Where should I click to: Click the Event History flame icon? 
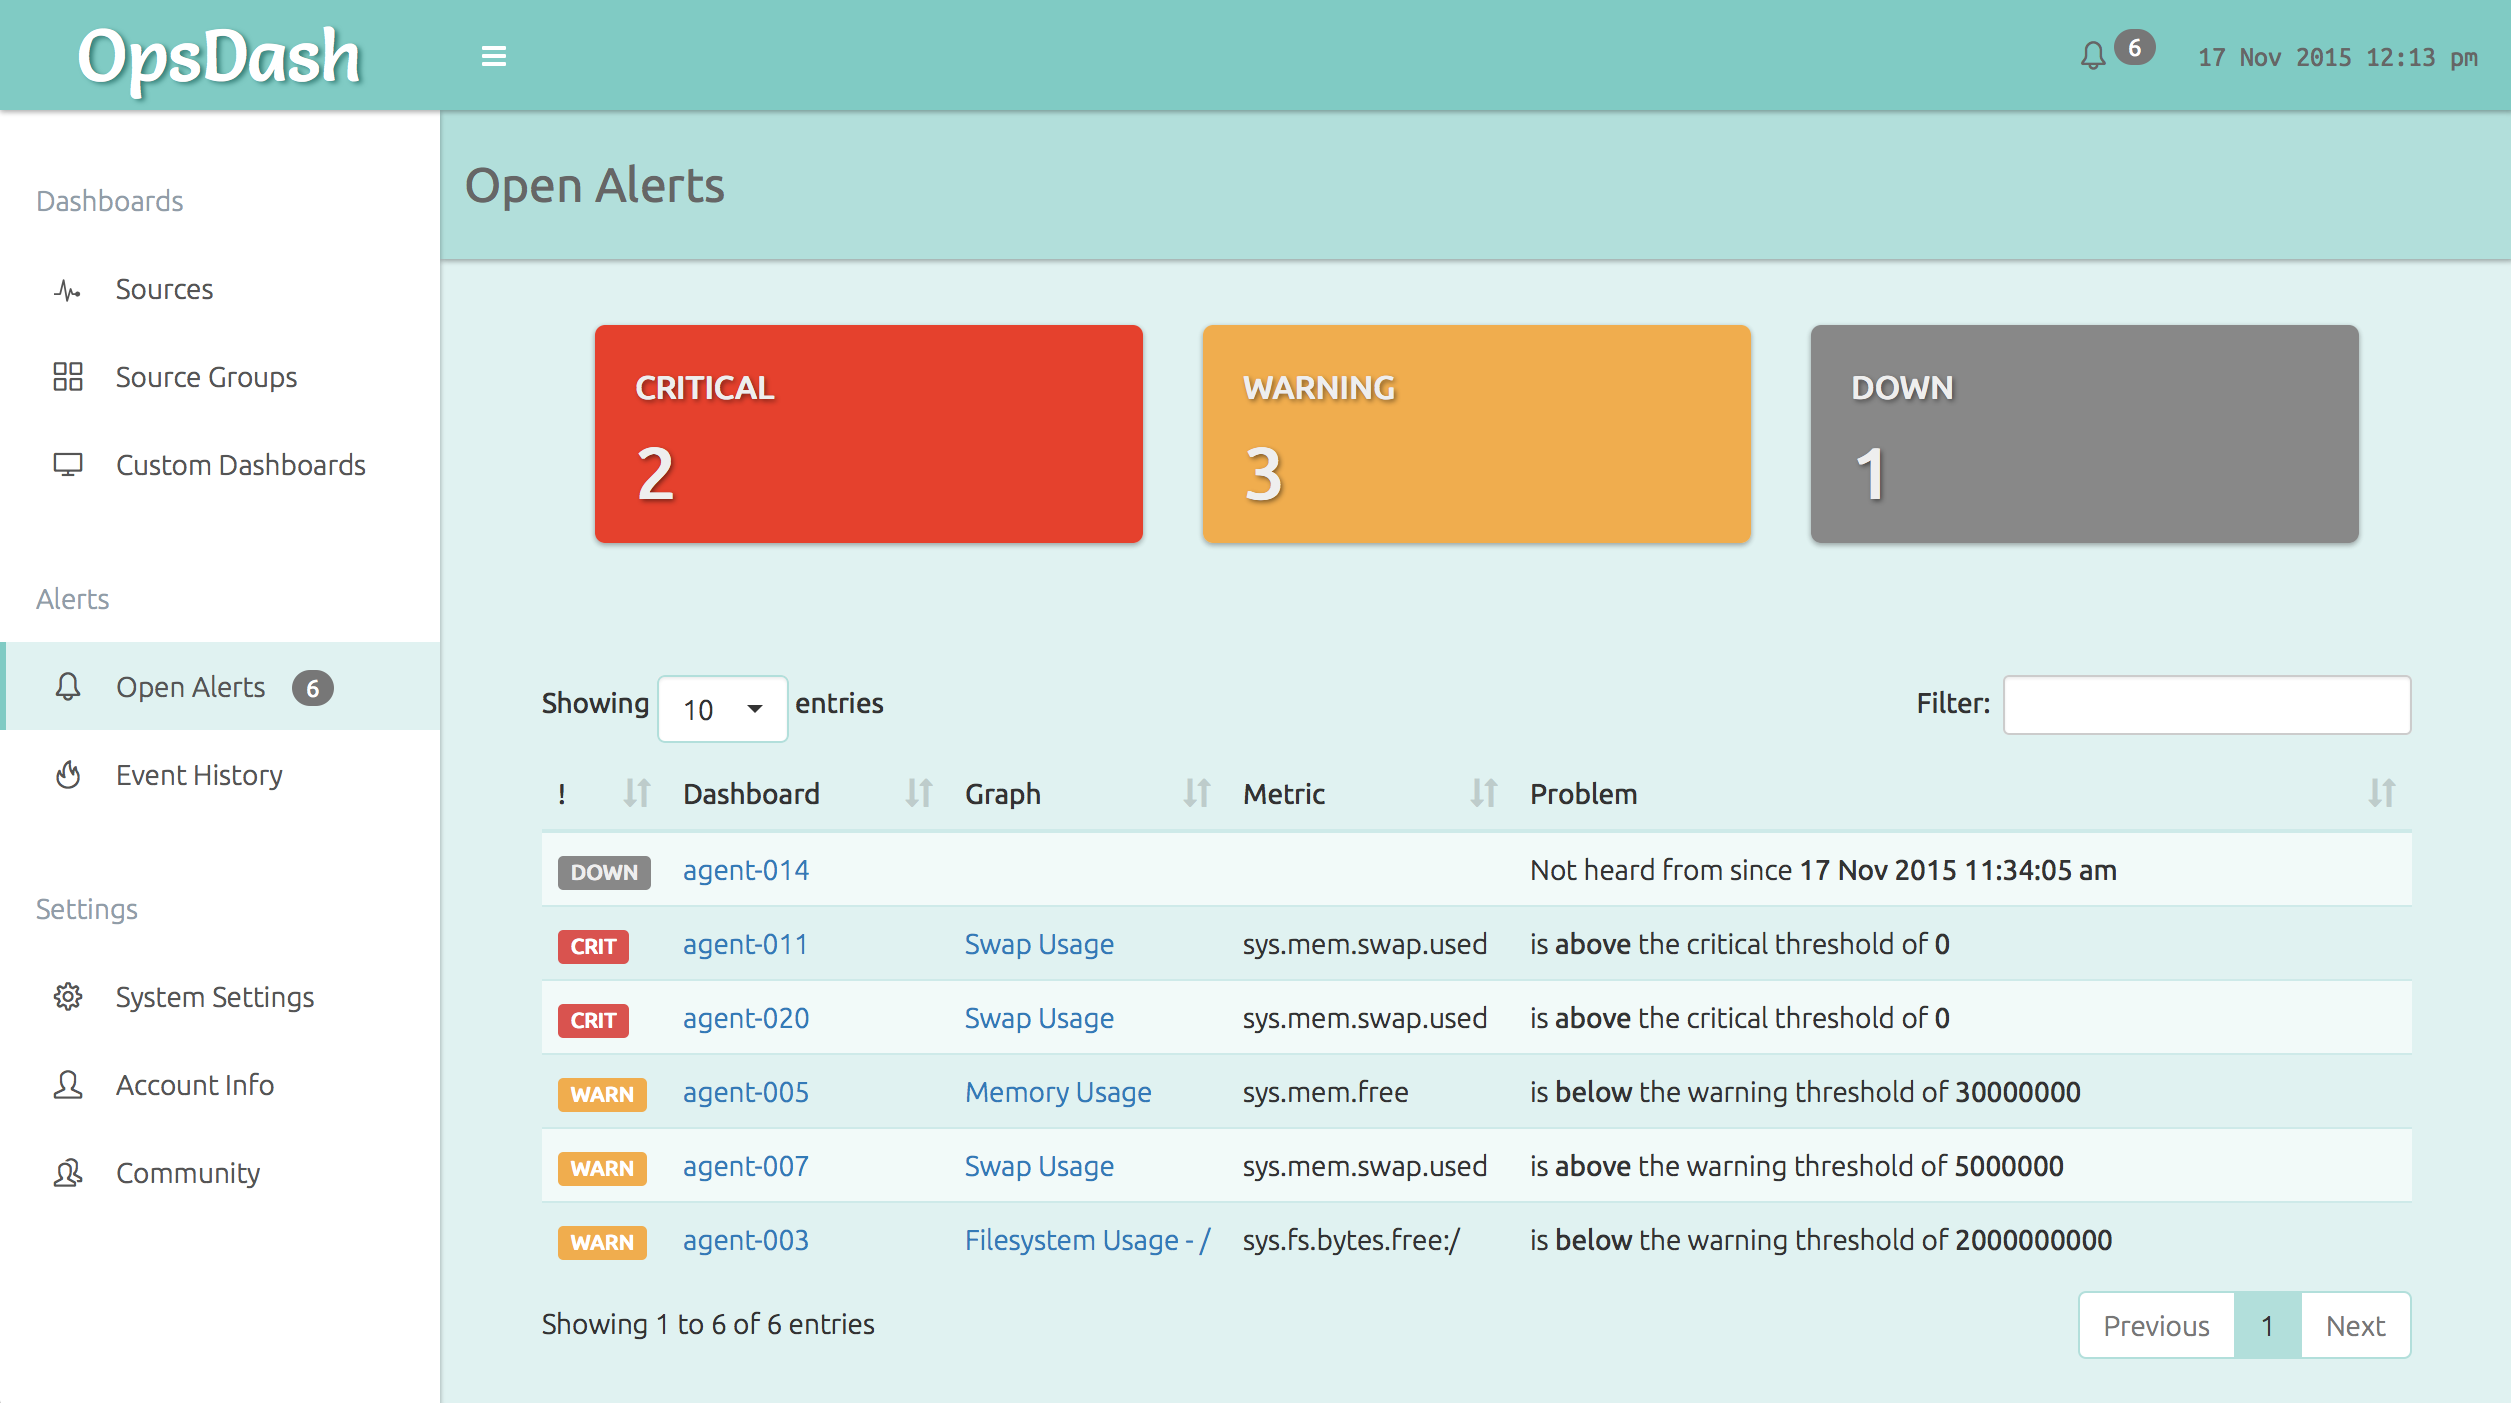pos(68,775)
